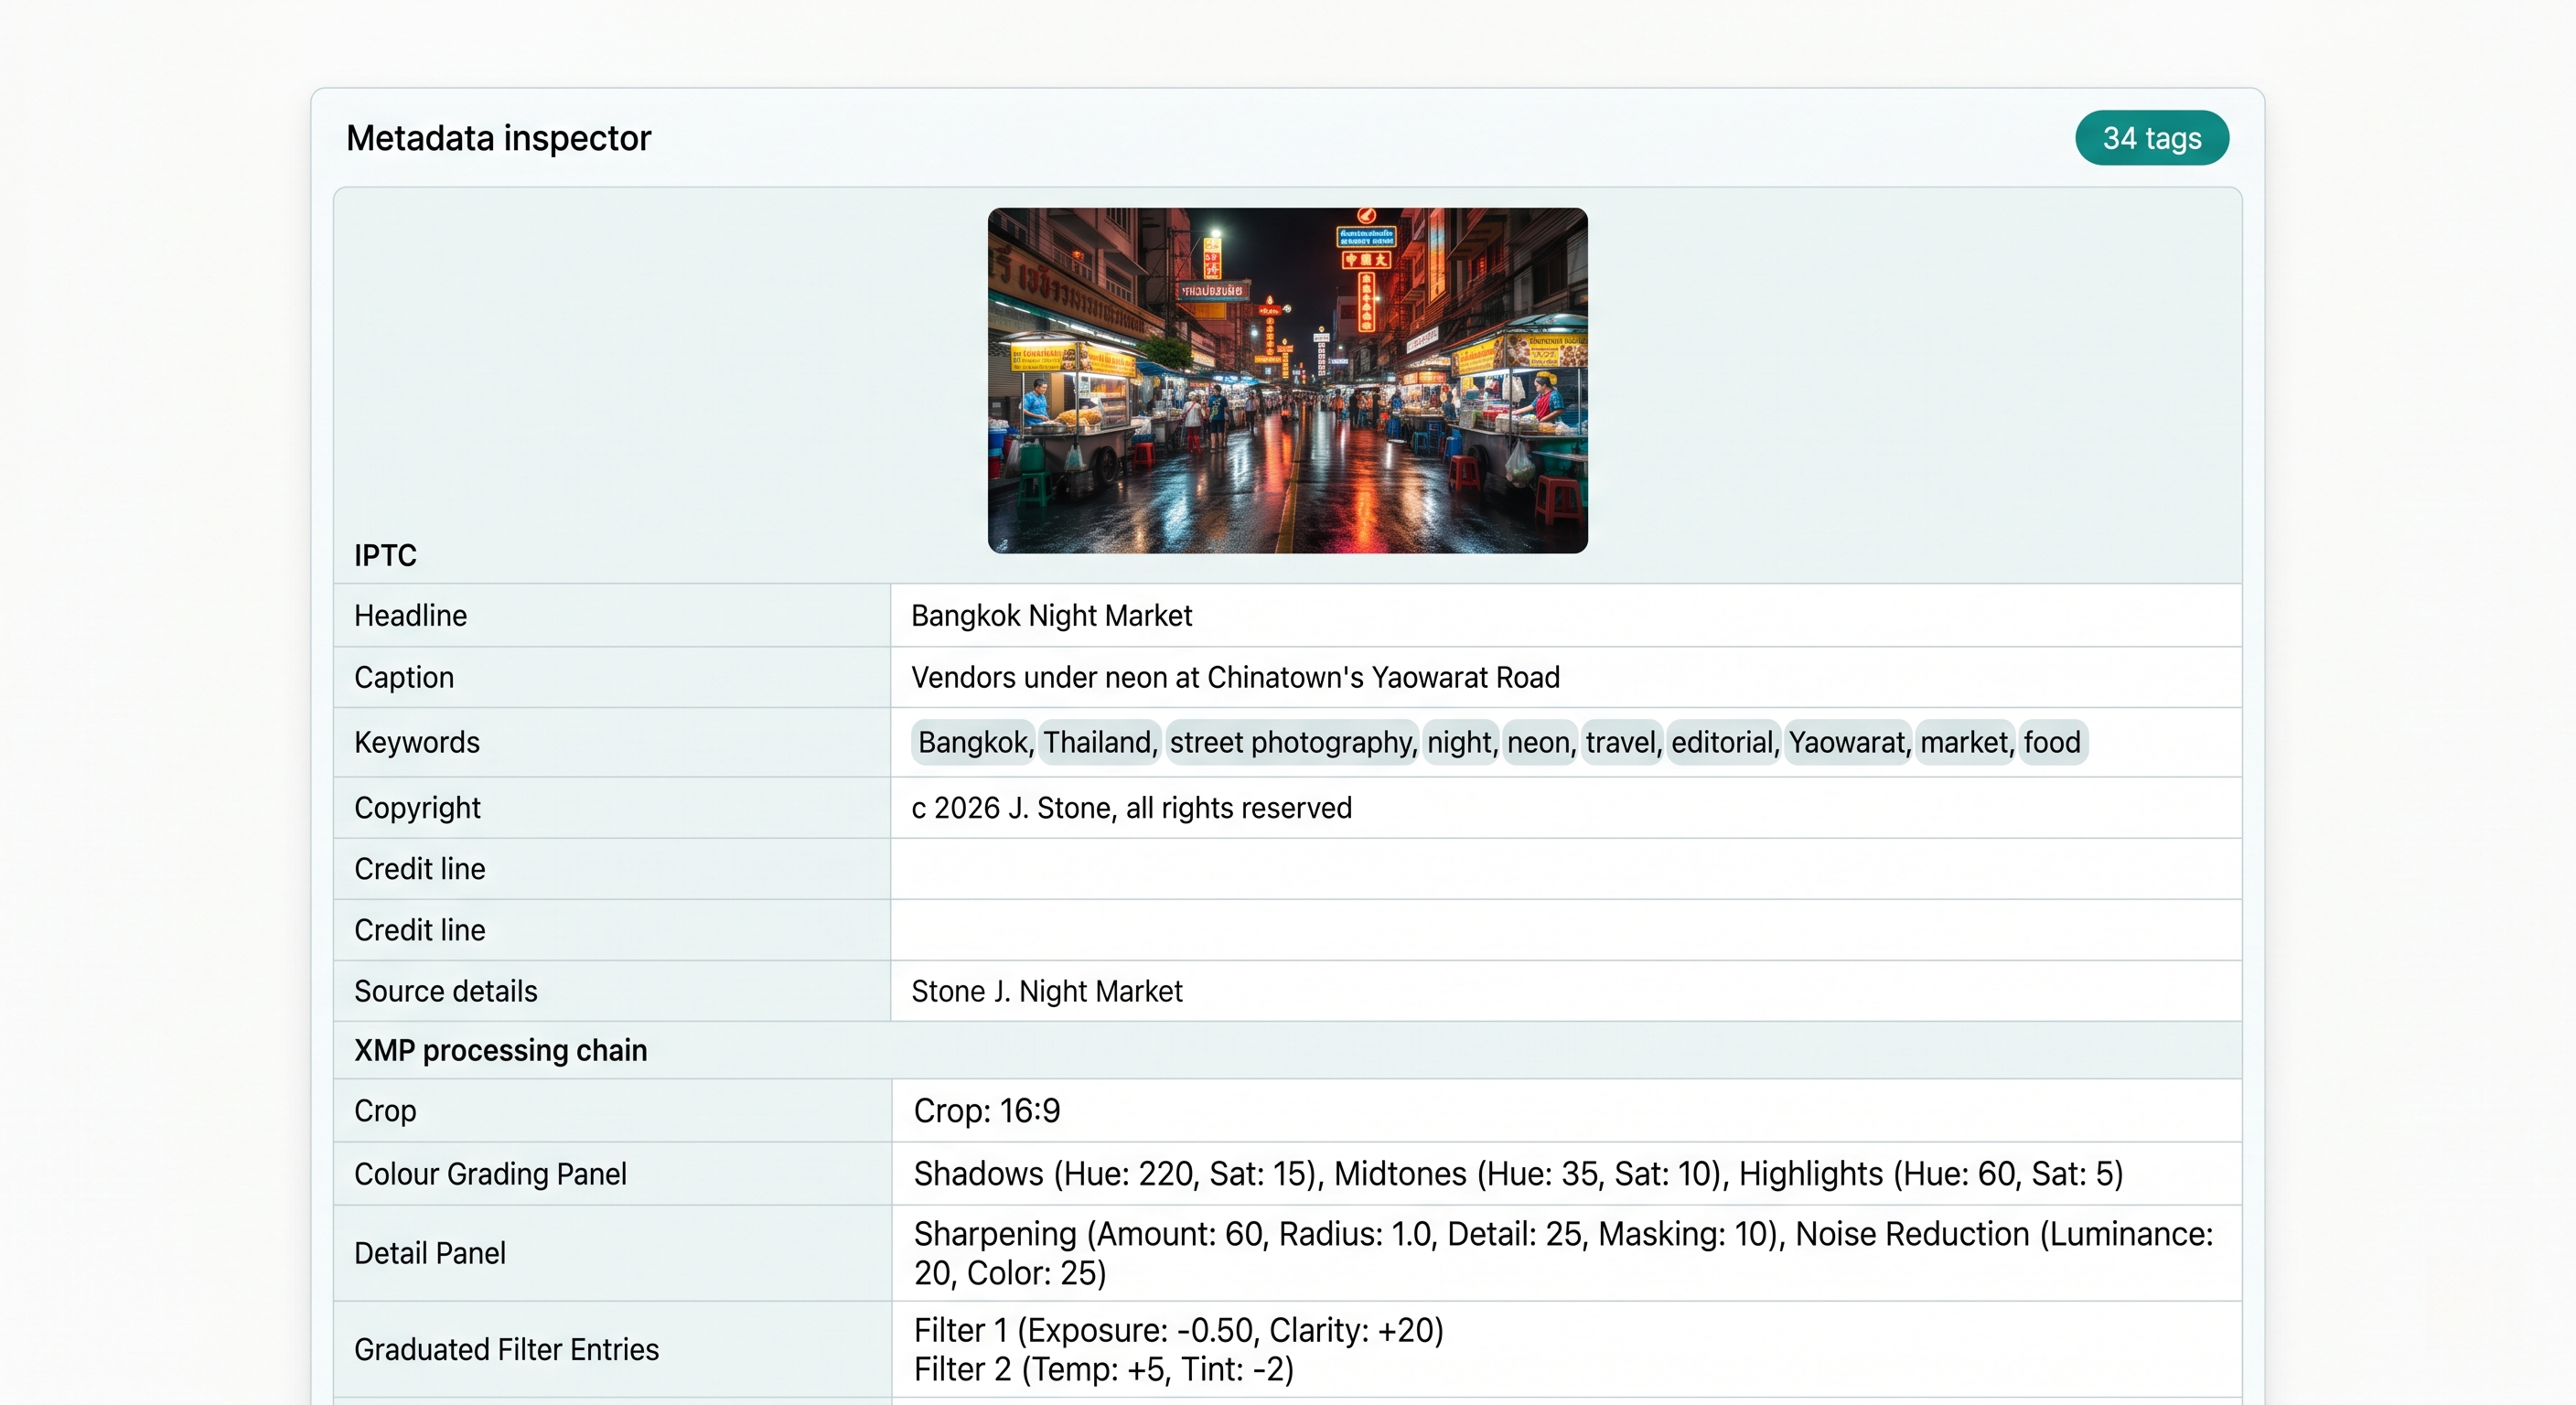
Task: Click the 'food' keyword tag
Action: coord(2053,742)
